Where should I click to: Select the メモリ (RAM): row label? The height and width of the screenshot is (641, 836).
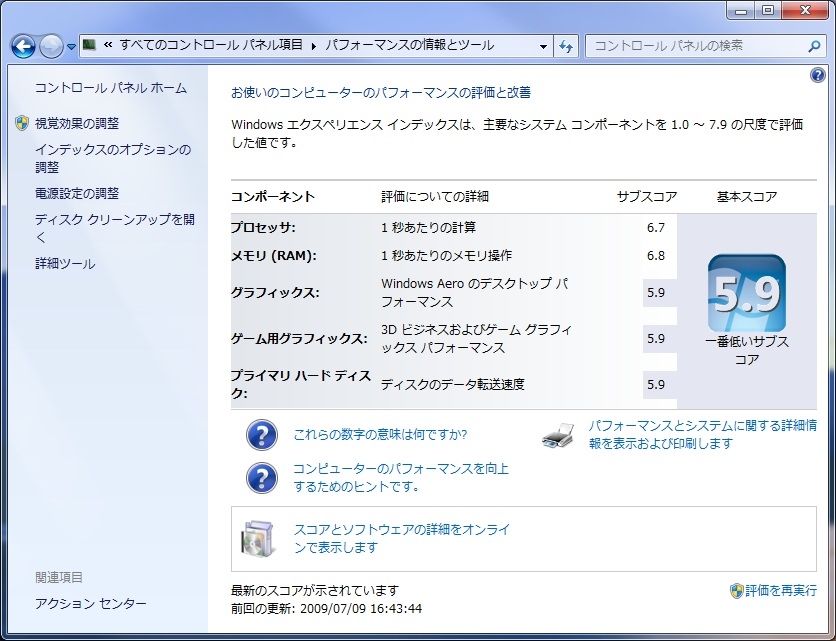274,256
